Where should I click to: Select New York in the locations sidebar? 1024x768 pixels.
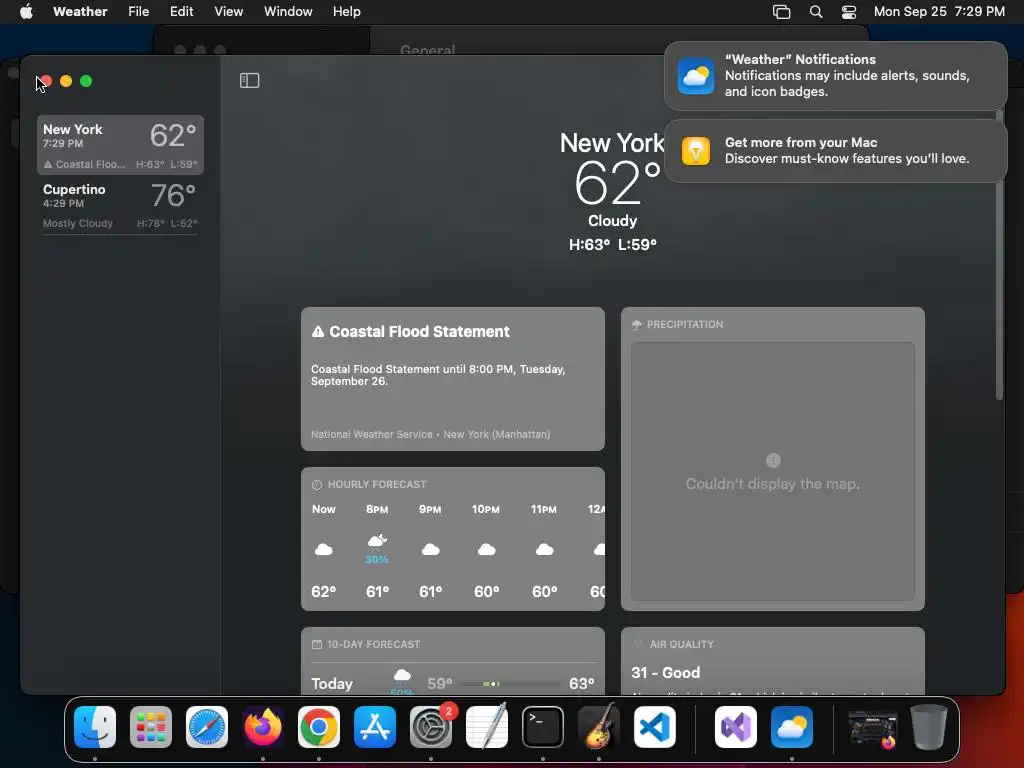120,145
